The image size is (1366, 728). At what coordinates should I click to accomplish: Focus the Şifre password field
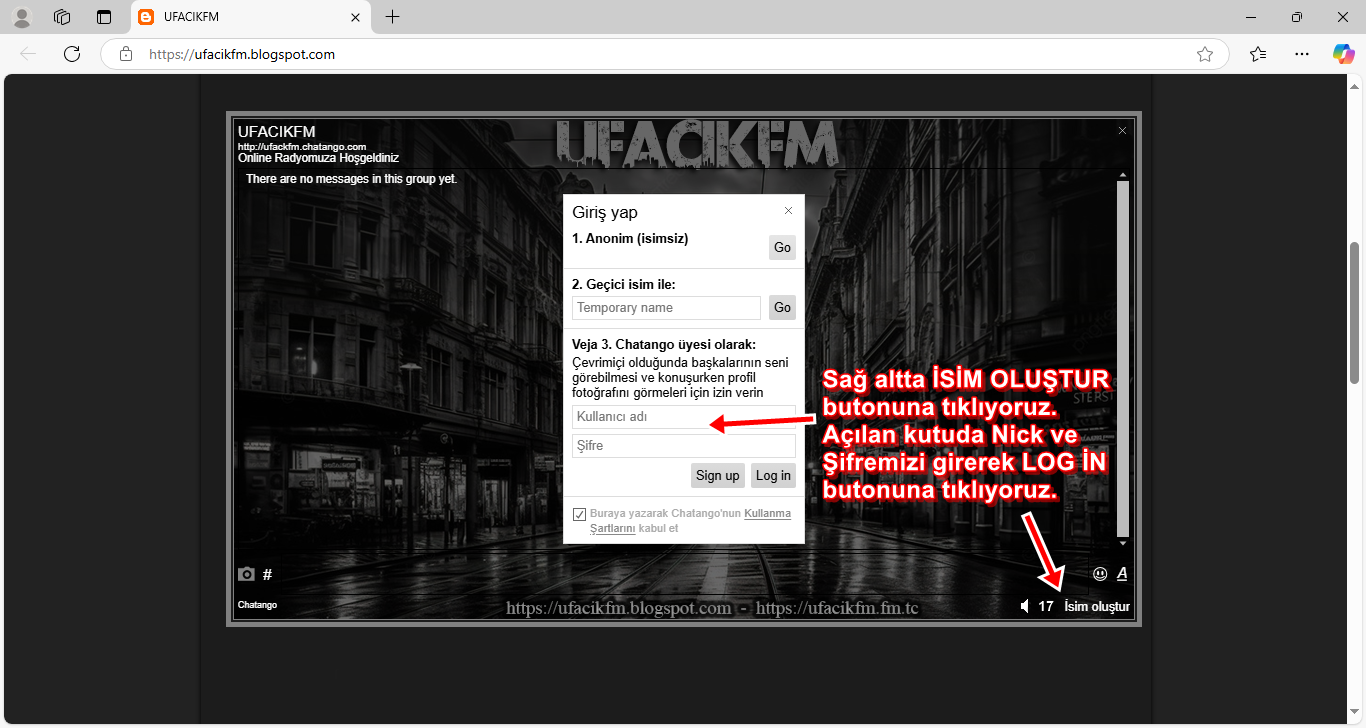(684, 446)
